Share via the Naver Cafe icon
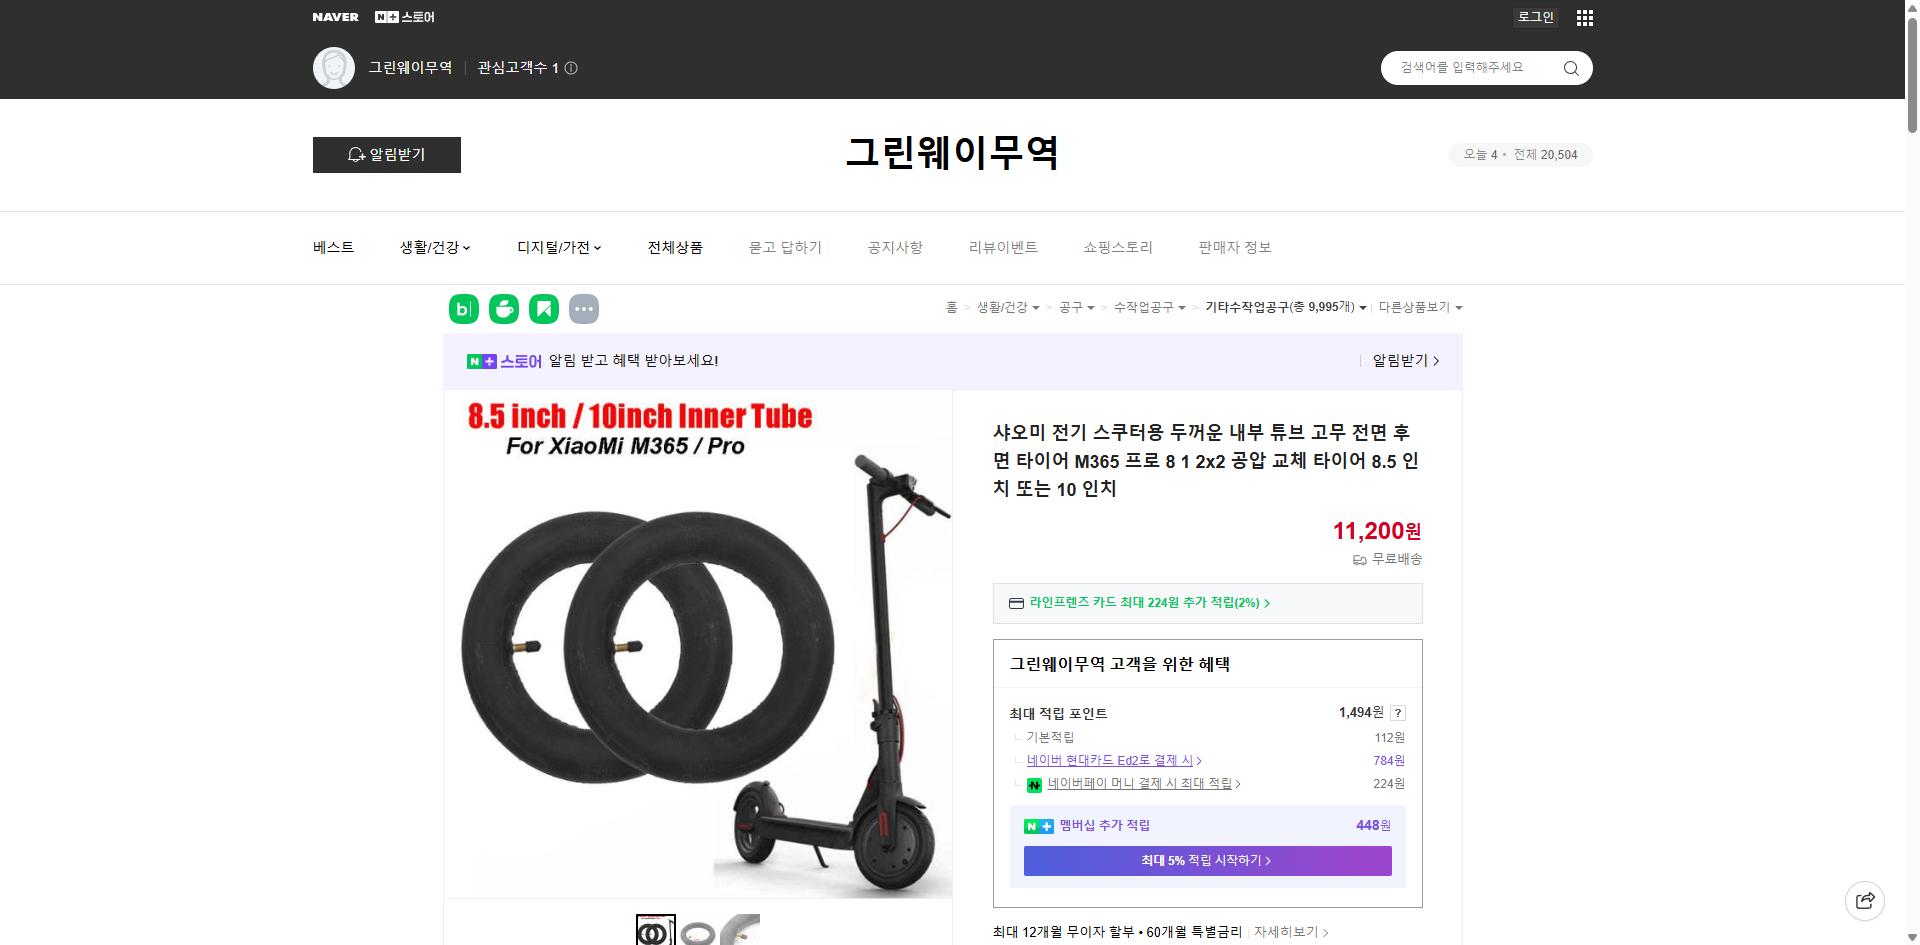The image size is (1920, 945). click(x=503, y=309)
